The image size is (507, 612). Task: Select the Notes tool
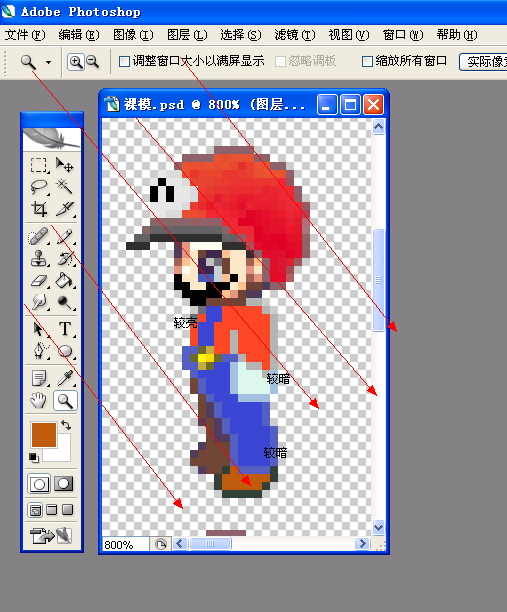click(x=39, y=378)
